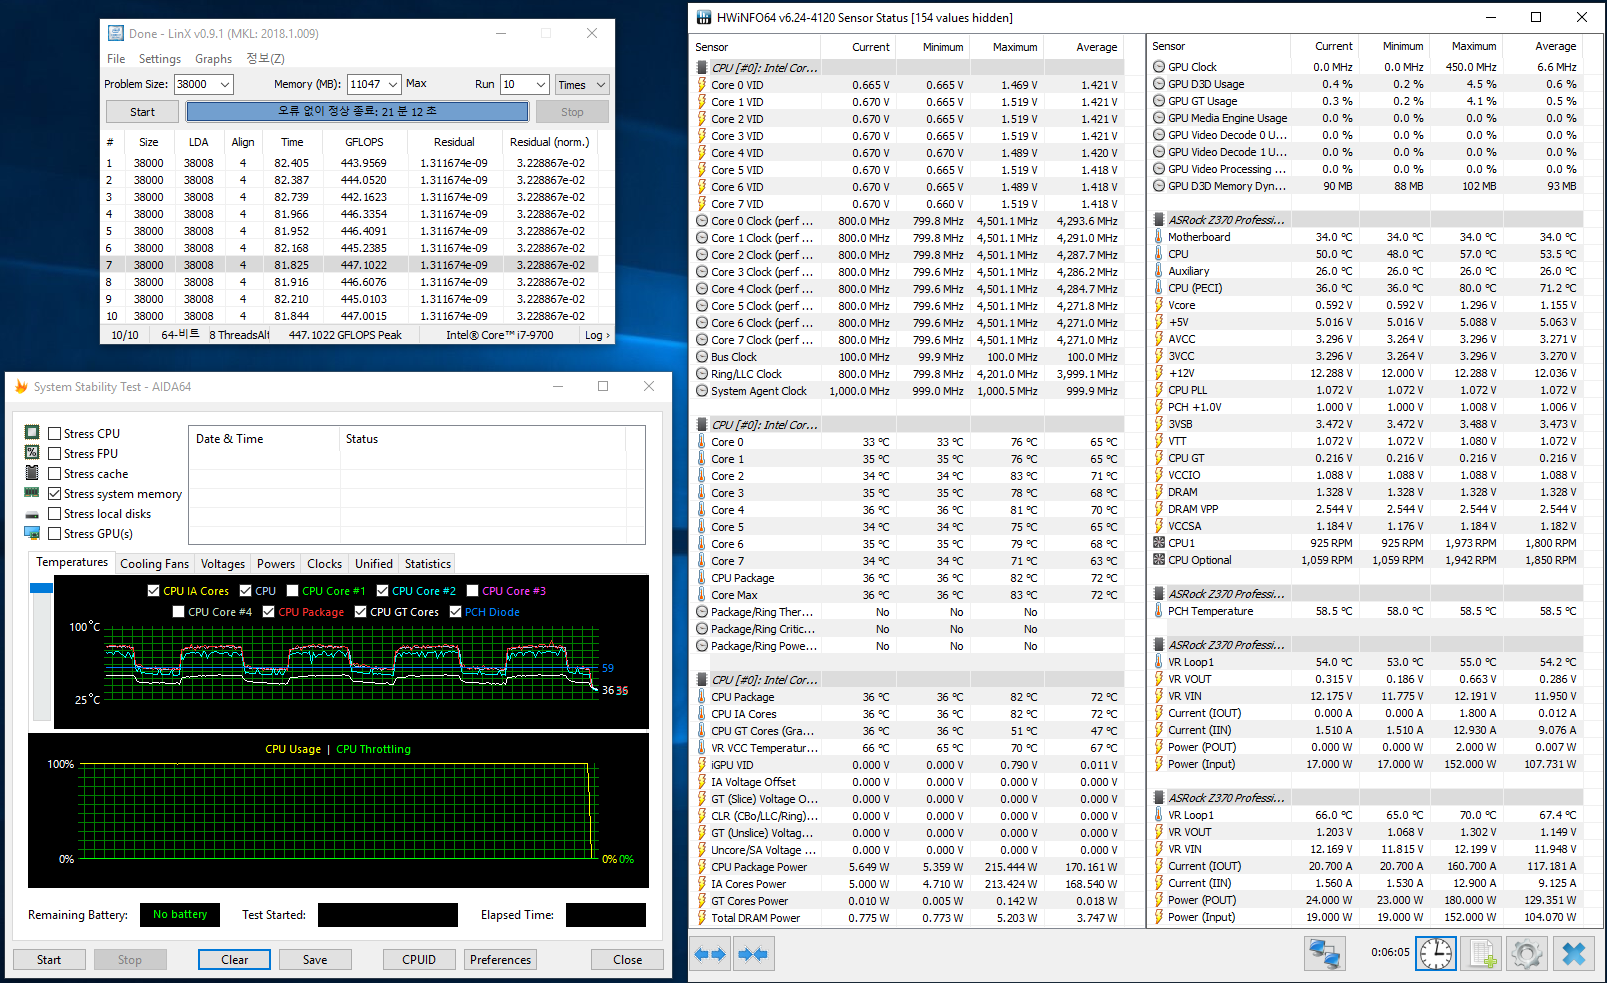Toggle CPU Core #1 graph checkbox
This screenshot has width=1607, height=983.
click(293, 591)
